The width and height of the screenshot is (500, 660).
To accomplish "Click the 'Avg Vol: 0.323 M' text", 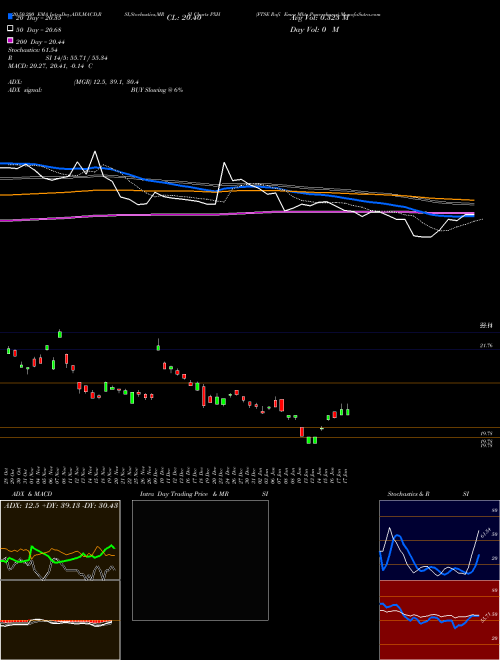I will pyautogui.click(x=319, y=18).
